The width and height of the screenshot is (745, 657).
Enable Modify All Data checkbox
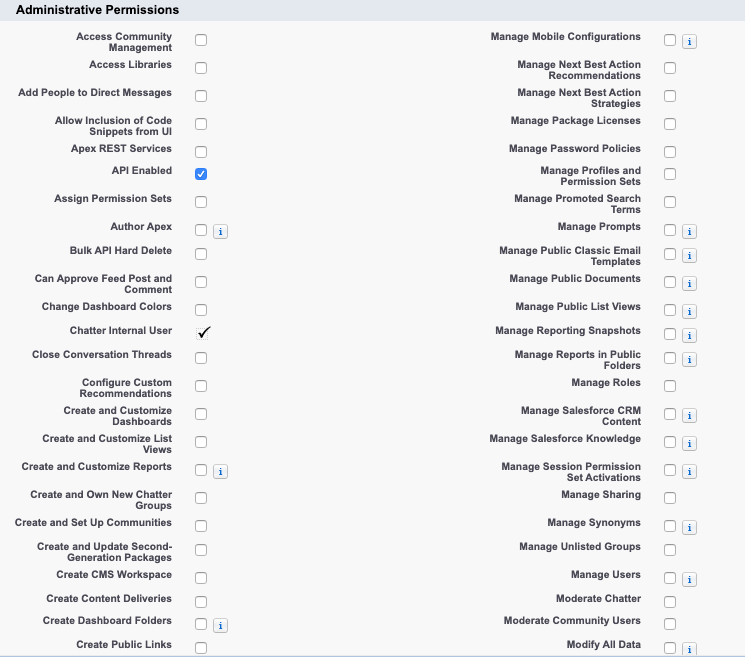[x=670, y=648]
